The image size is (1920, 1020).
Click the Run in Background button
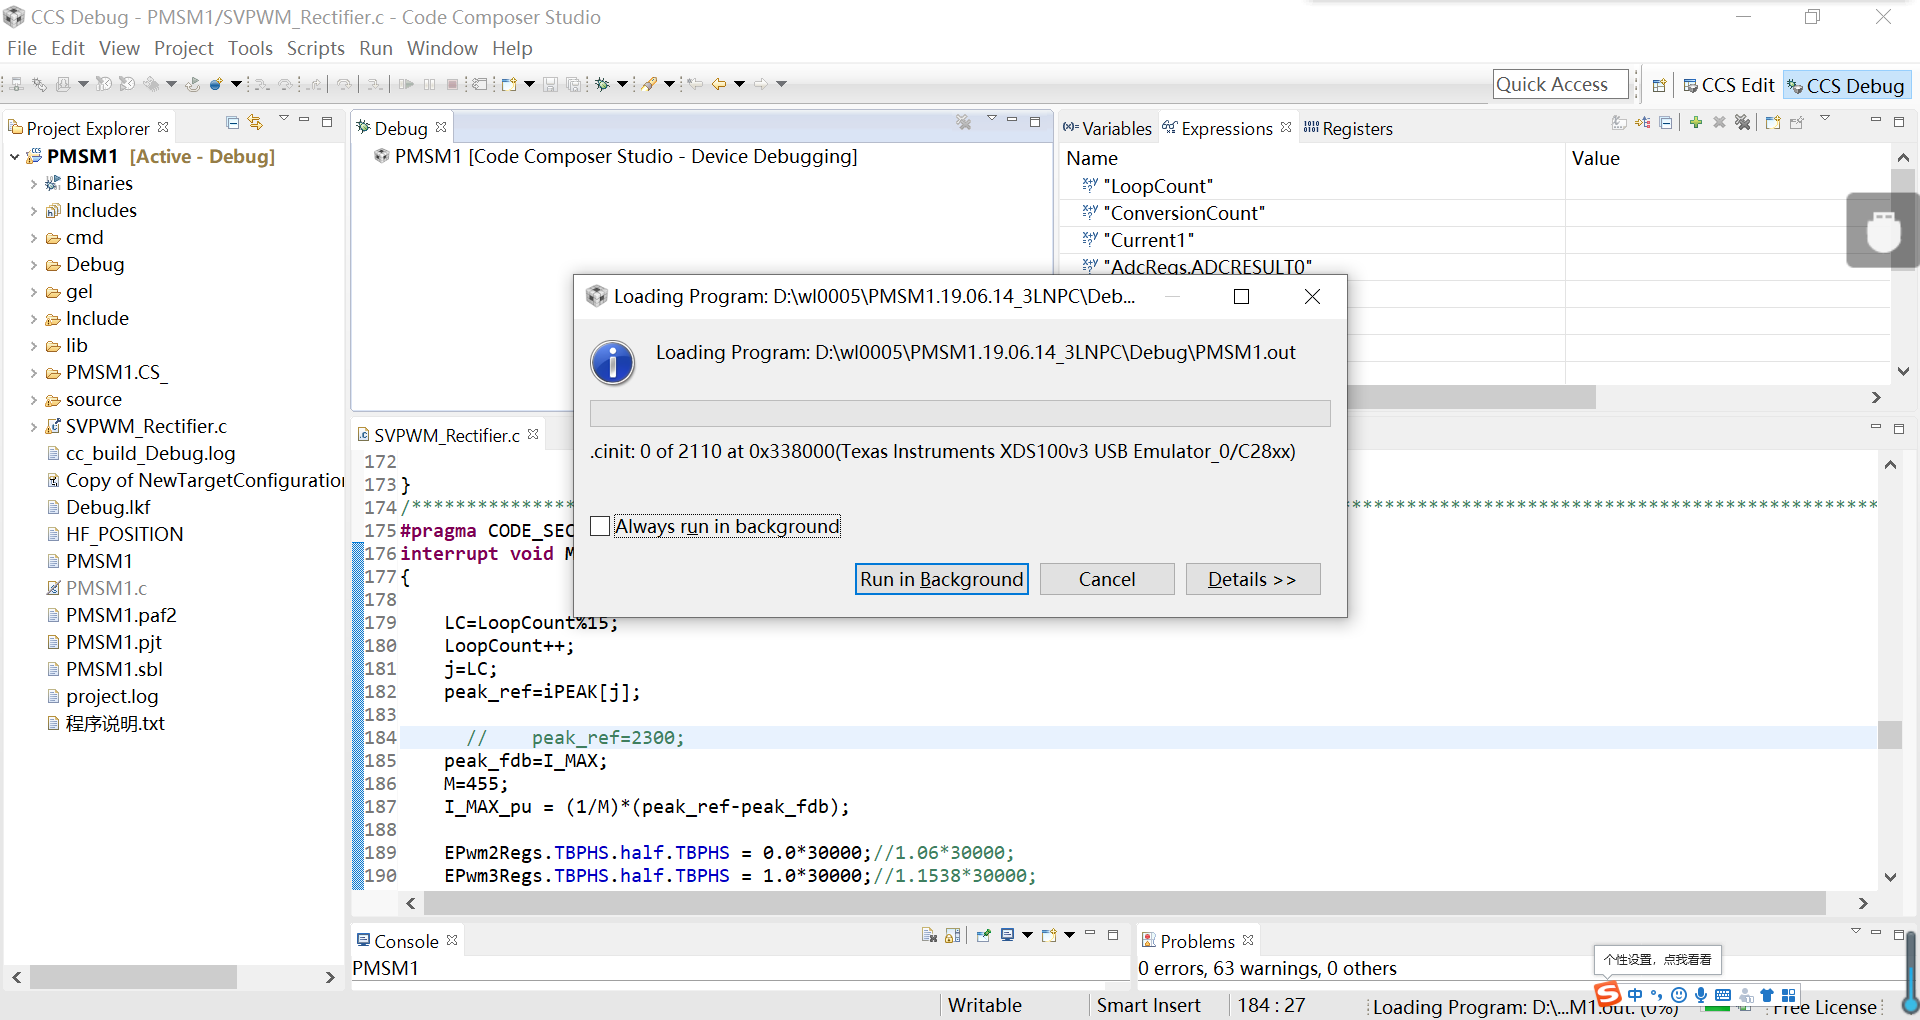pyautogui.click(x=941, y=579)
